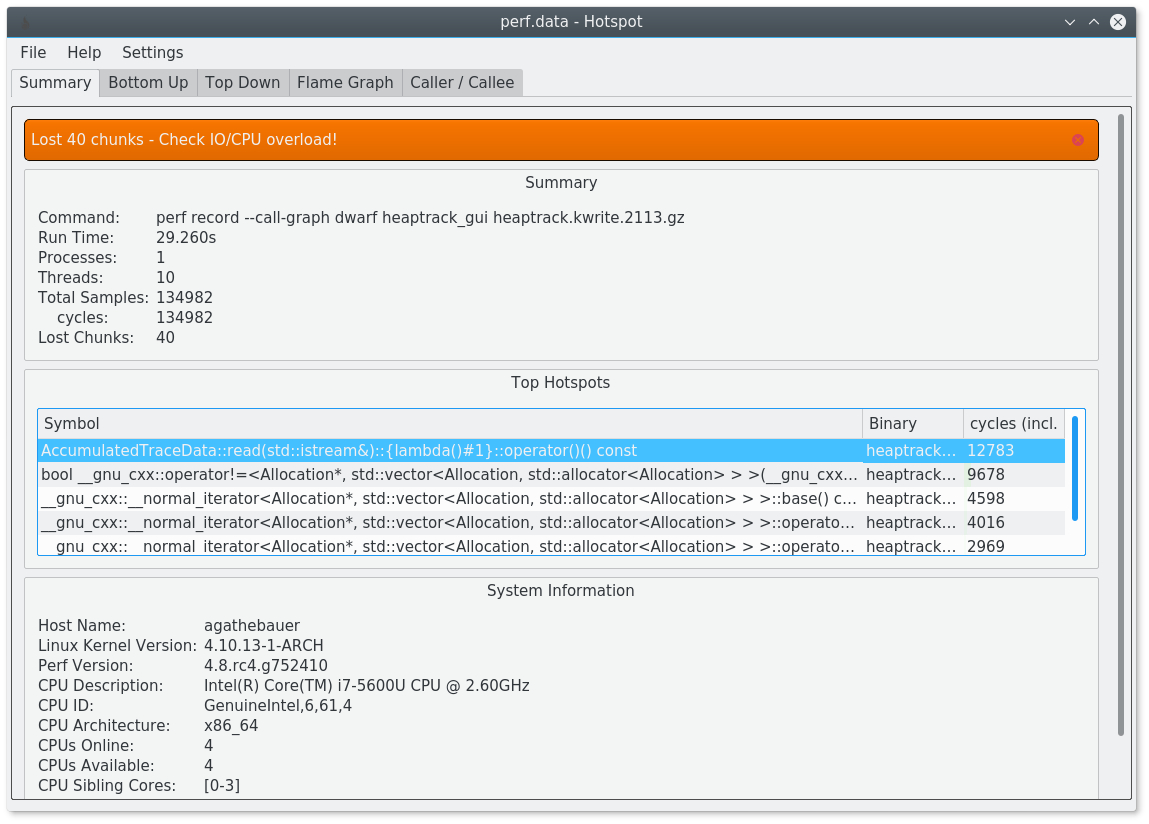The image size is (1149, 824).
Task: Open the Help menu
Action: [84, 53]
